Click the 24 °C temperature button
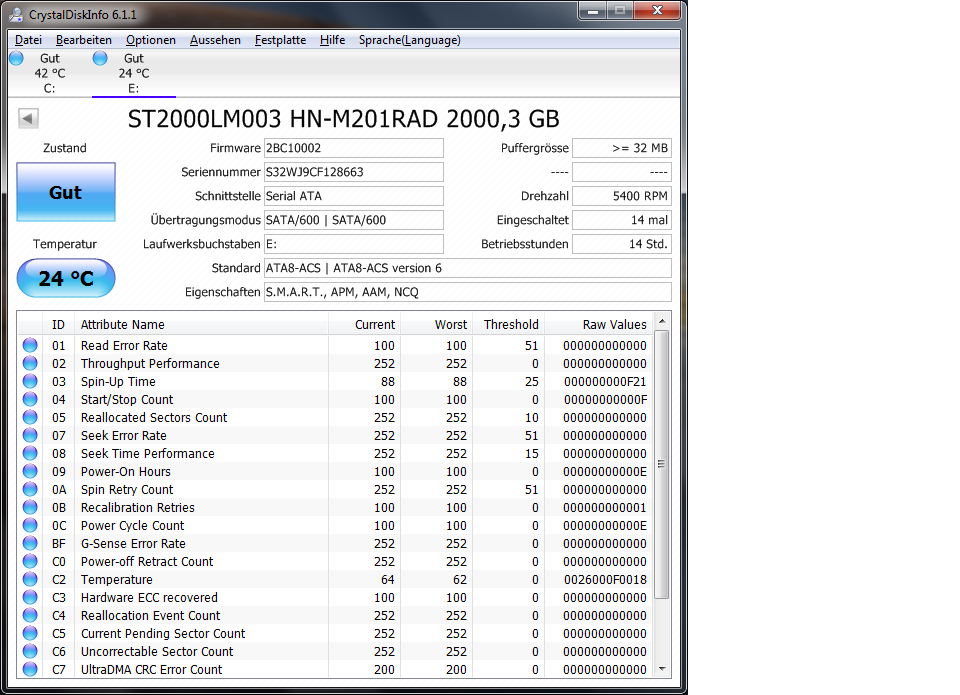 (66, 279)
